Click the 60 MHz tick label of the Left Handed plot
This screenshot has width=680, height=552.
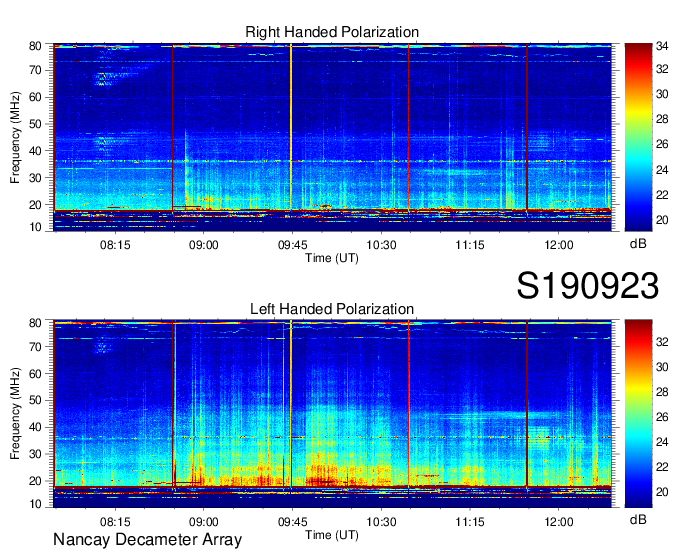35,374
